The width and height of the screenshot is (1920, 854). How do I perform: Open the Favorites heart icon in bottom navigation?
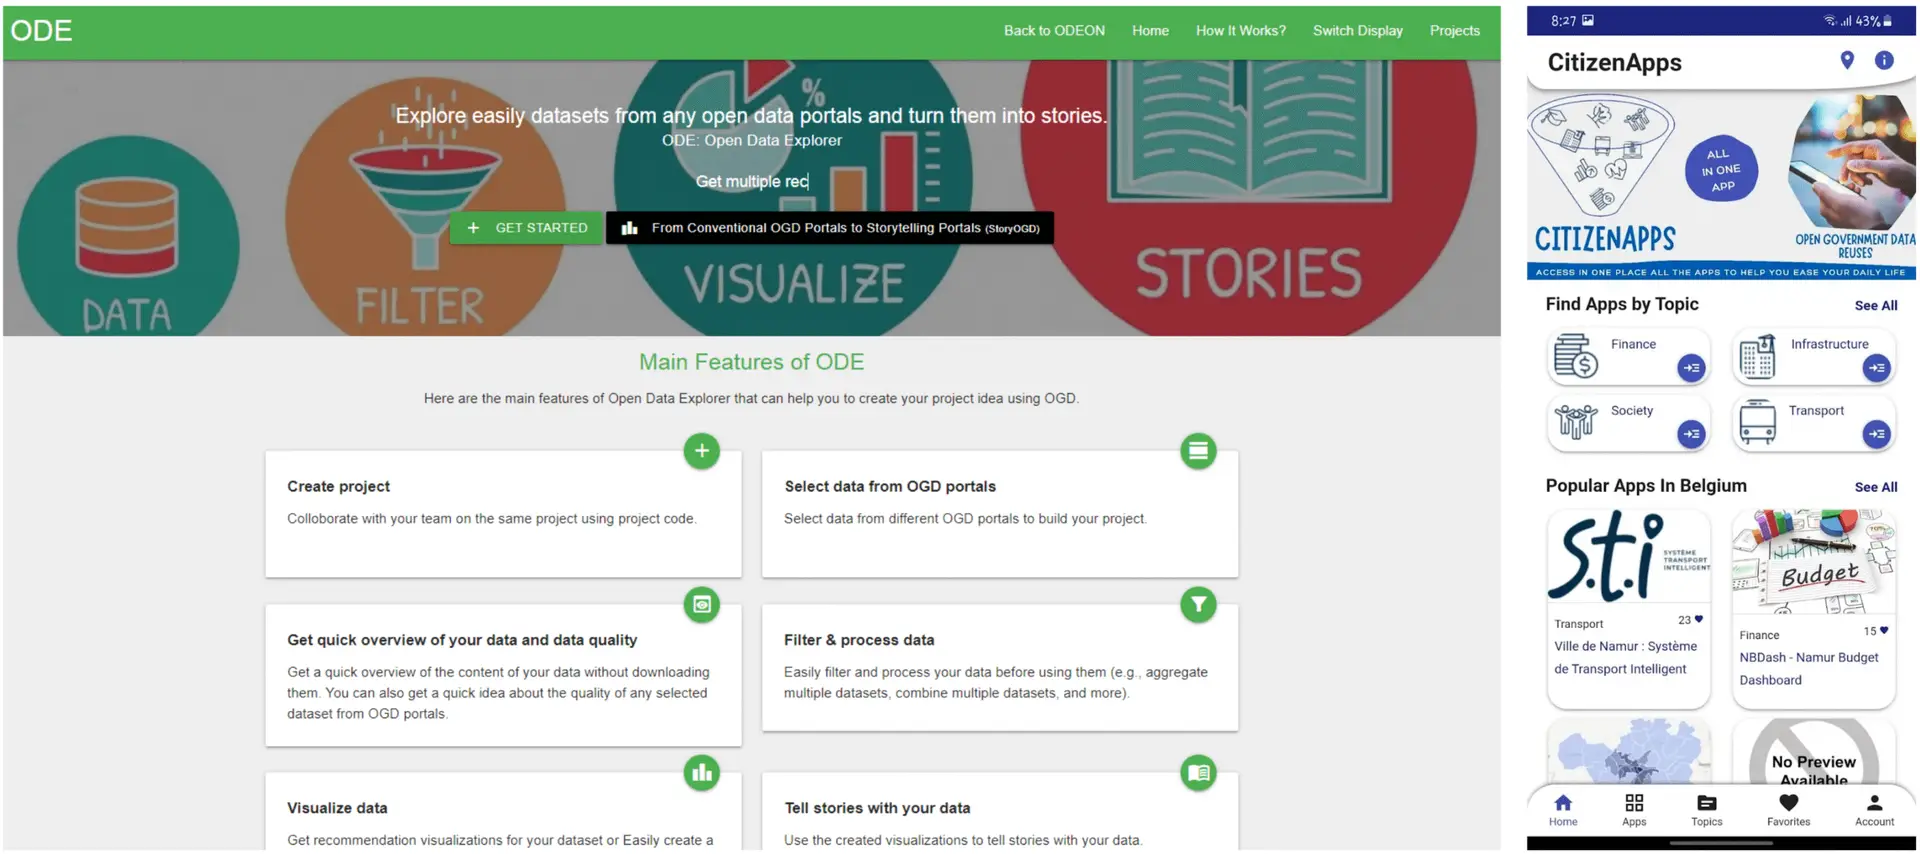1788,809
